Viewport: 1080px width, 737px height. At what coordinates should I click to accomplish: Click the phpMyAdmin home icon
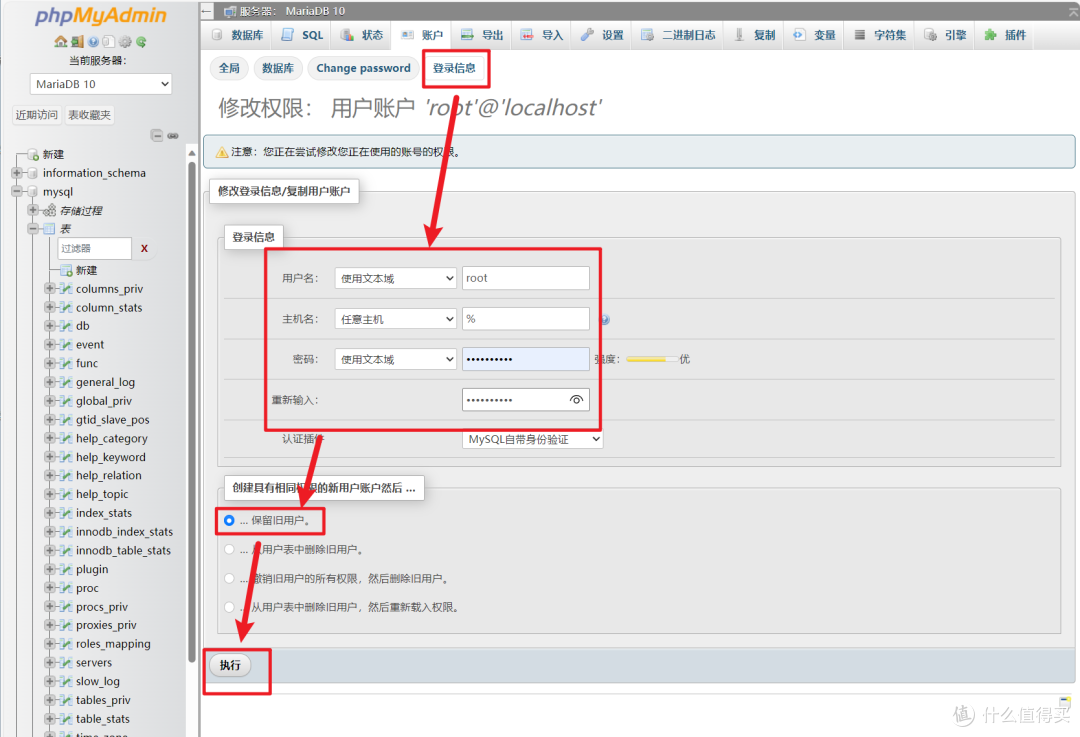coord(61,42)
